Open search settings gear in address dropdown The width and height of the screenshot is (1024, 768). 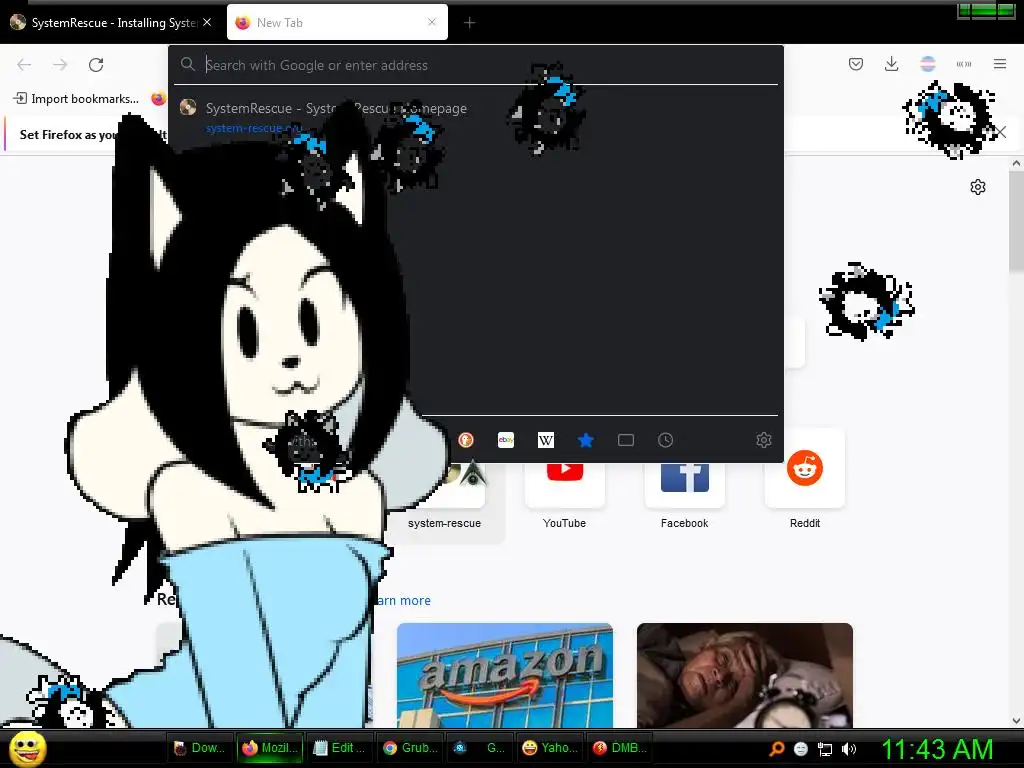click(x=763, y=440)
